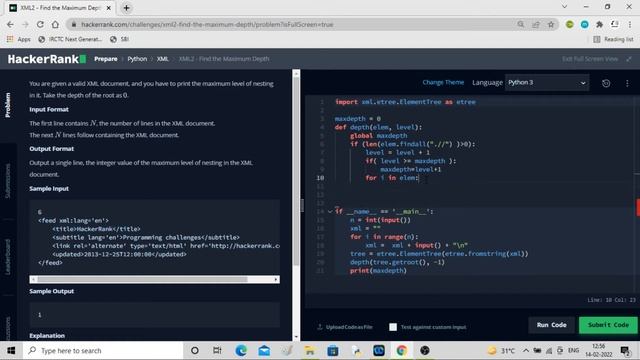Screen dimensions: 640x360
Task: Go back in browser history
Action: (x=10, y=24)
